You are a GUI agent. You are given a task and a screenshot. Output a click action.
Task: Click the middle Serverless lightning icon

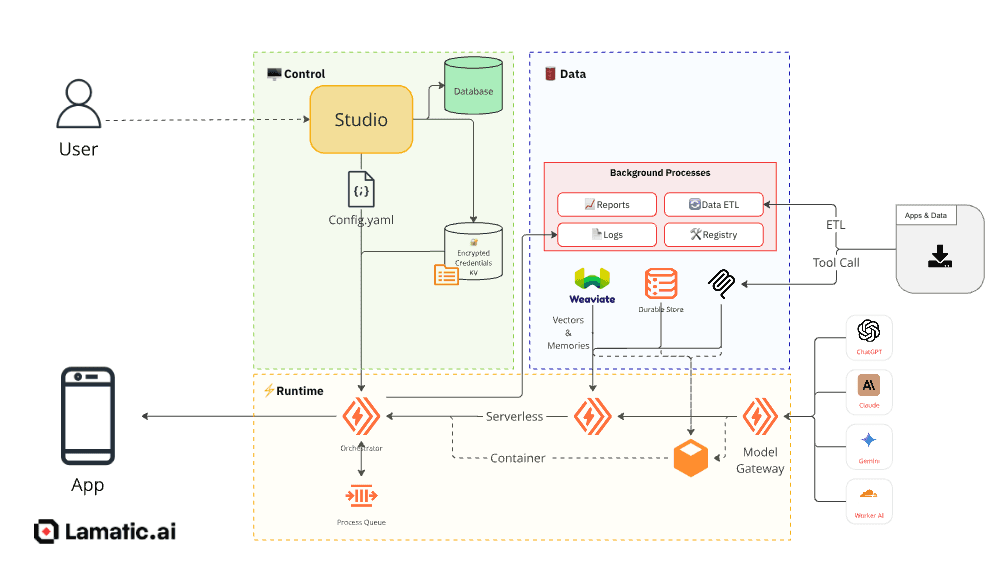point(593,416)
